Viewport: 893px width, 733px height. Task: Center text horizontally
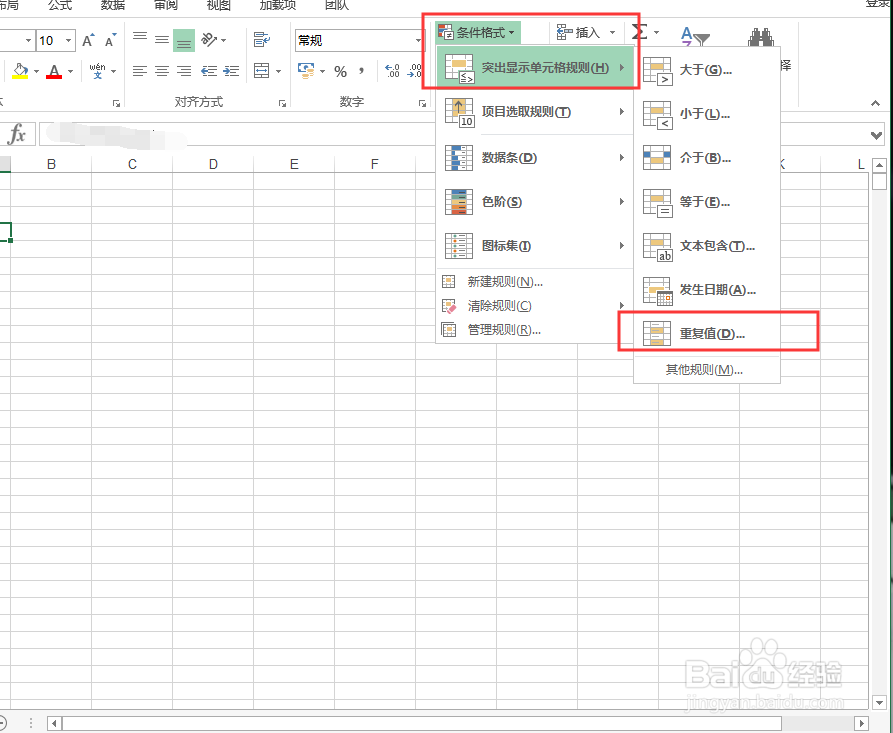click(162, 71)
